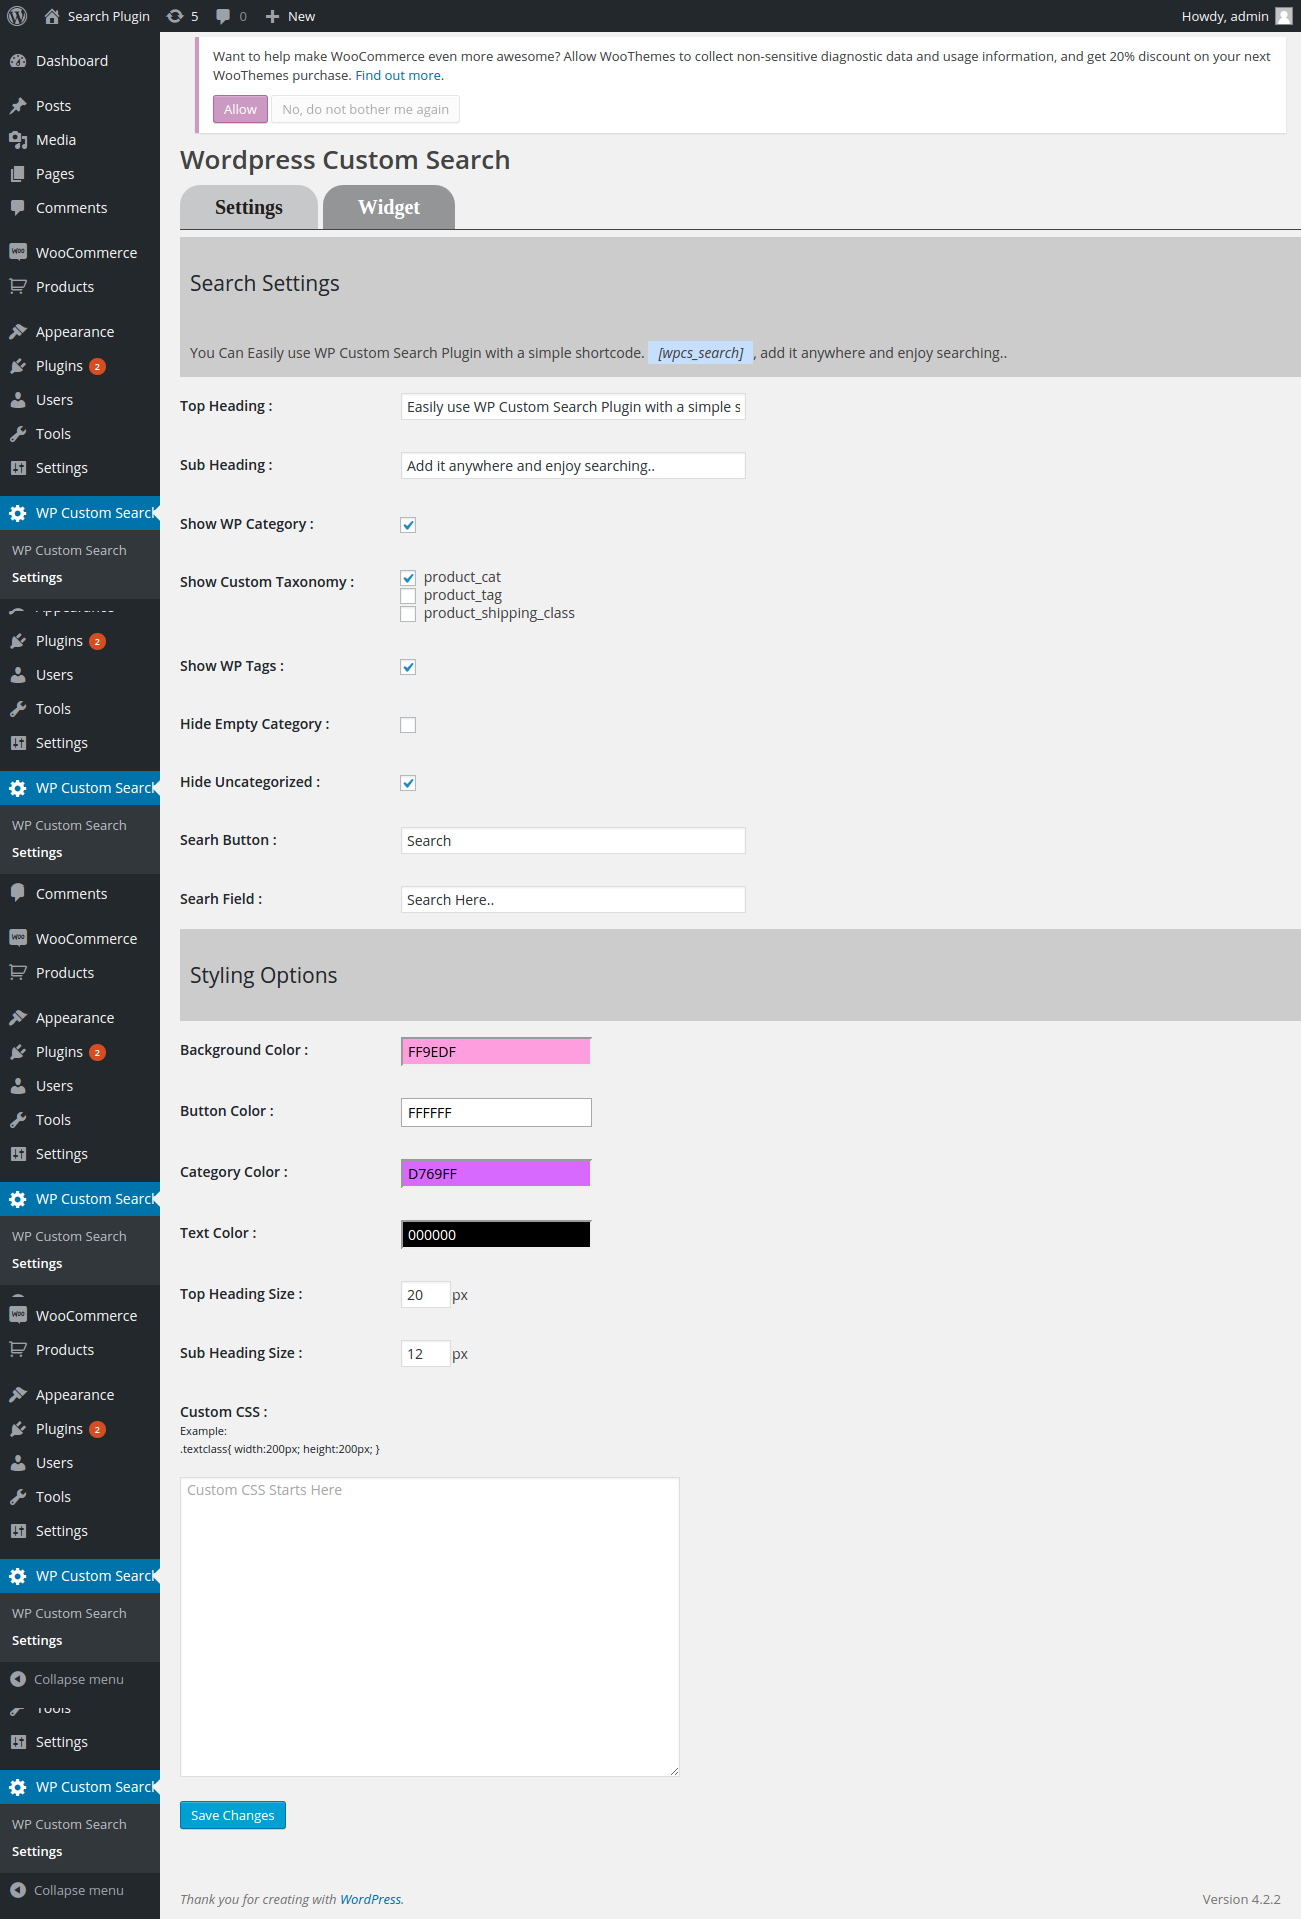The height and width of the screenshot is (1919, 1301).
Task: Open the Dashboard gauge icon
Action: tap(18, 61)
